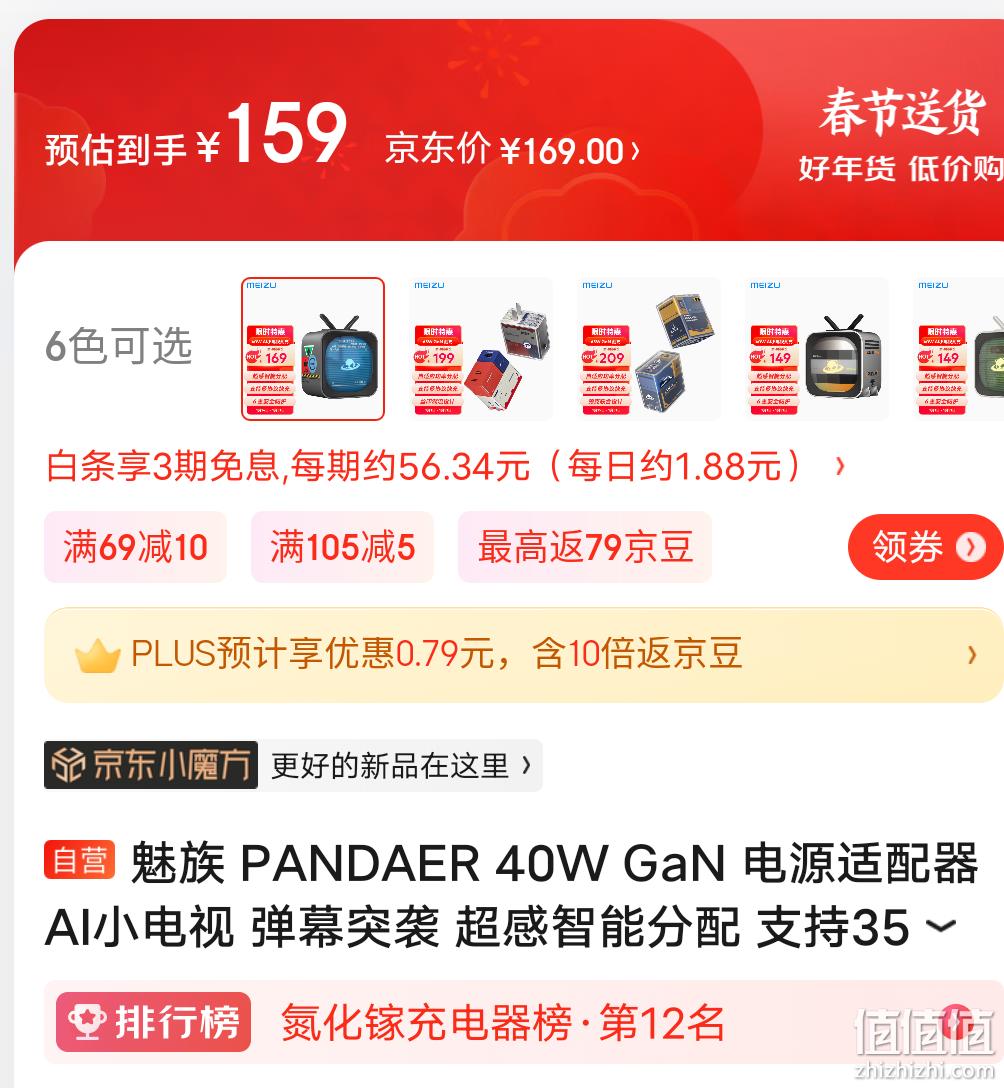
Task: Expand the full product title with down chevron
Action: pyautogui.click(x=942, y=926)
